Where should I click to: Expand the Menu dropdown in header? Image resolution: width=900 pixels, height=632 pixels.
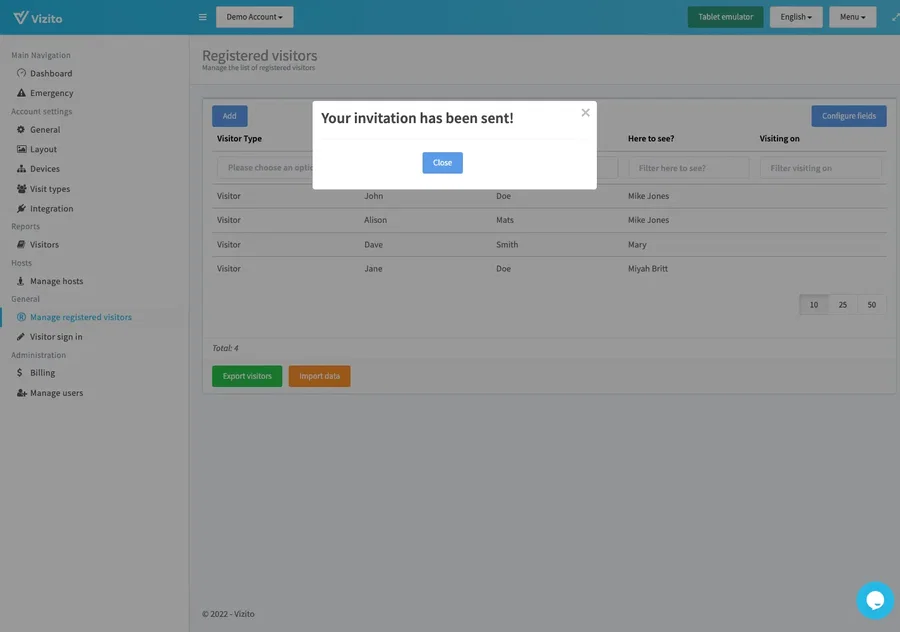852,17
